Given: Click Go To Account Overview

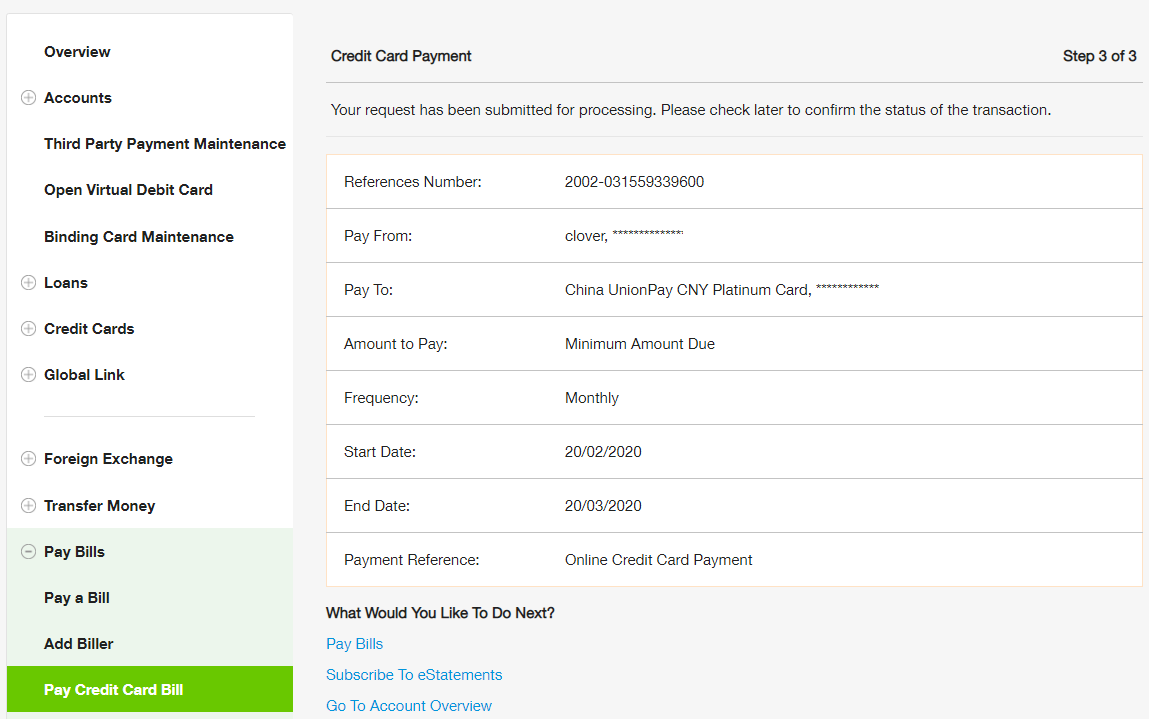Looking at the screenshot, I should pyautogui.click(x=409, y=705).
